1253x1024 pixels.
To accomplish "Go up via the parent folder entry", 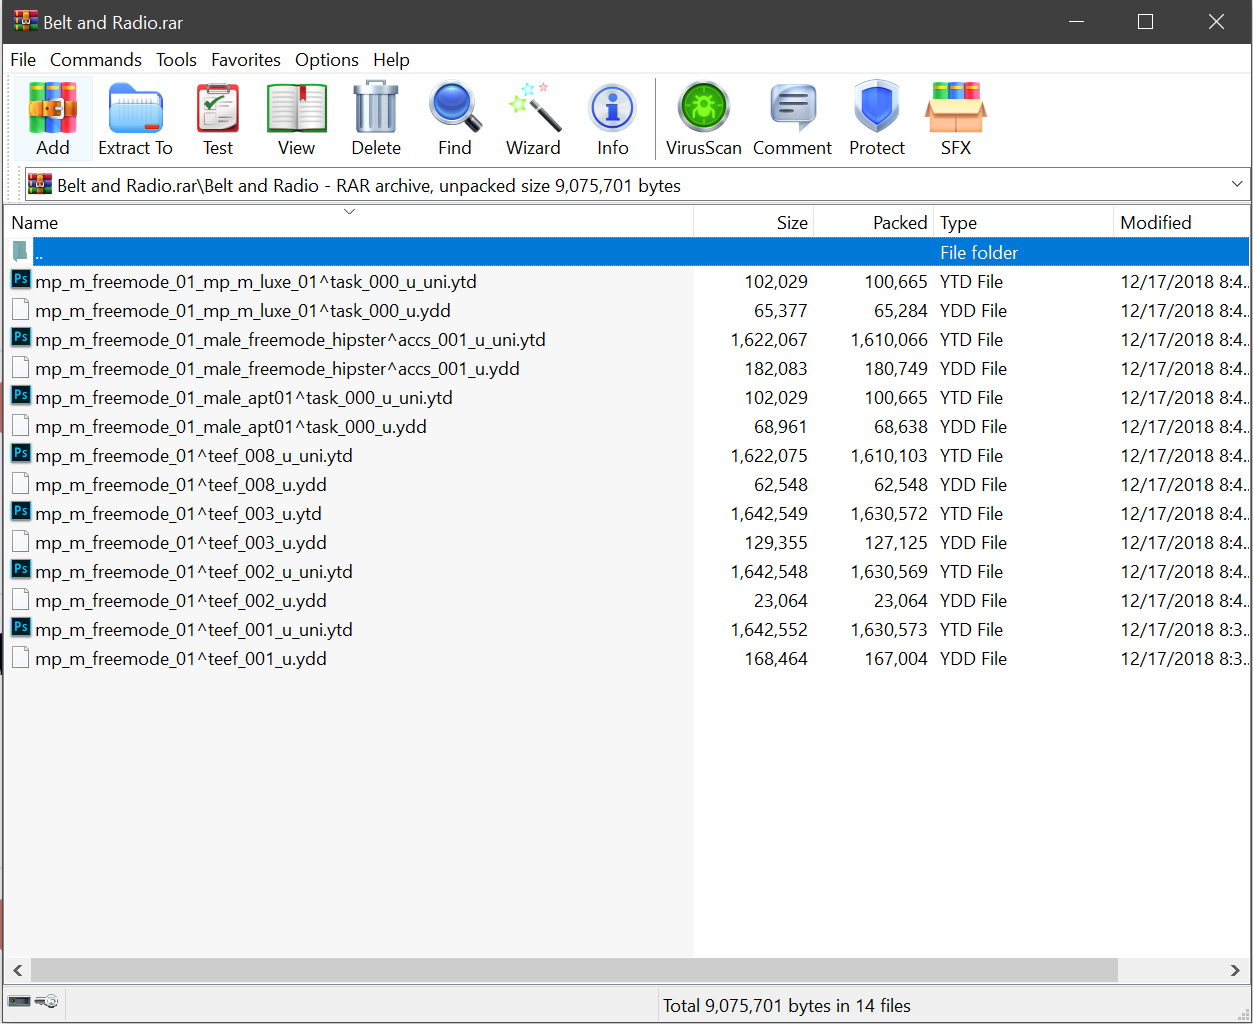I will [38, 253].
